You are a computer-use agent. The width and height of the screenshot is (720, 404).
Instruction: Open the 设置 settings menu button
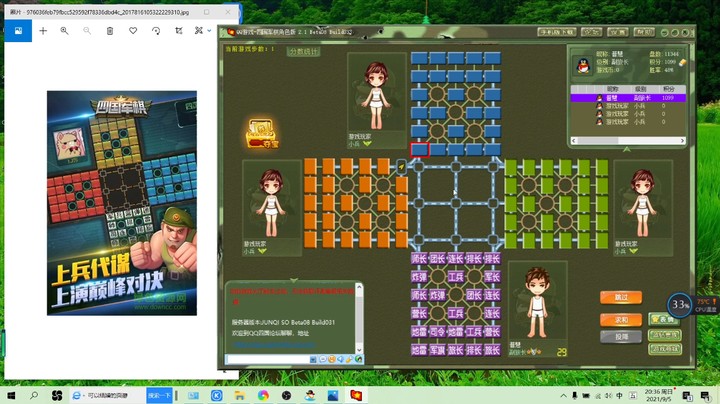[618, 32]
